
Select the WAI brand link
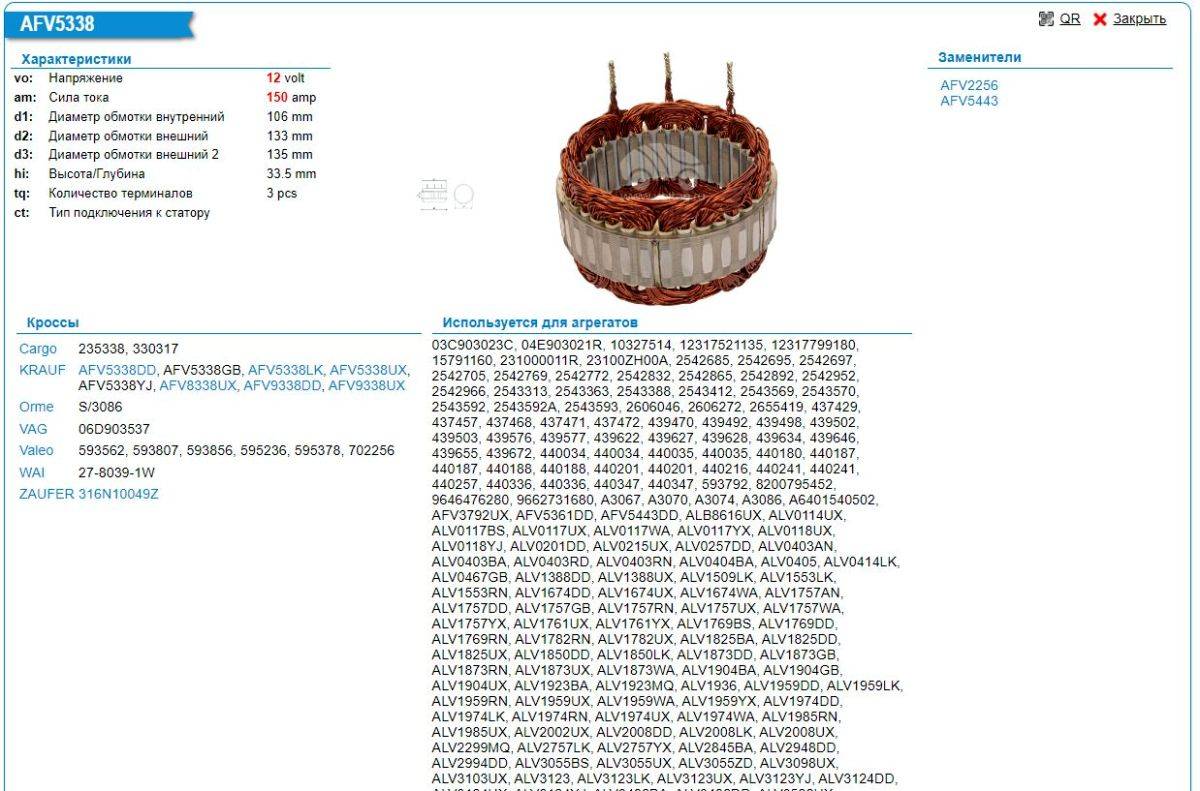coord(32,472)
